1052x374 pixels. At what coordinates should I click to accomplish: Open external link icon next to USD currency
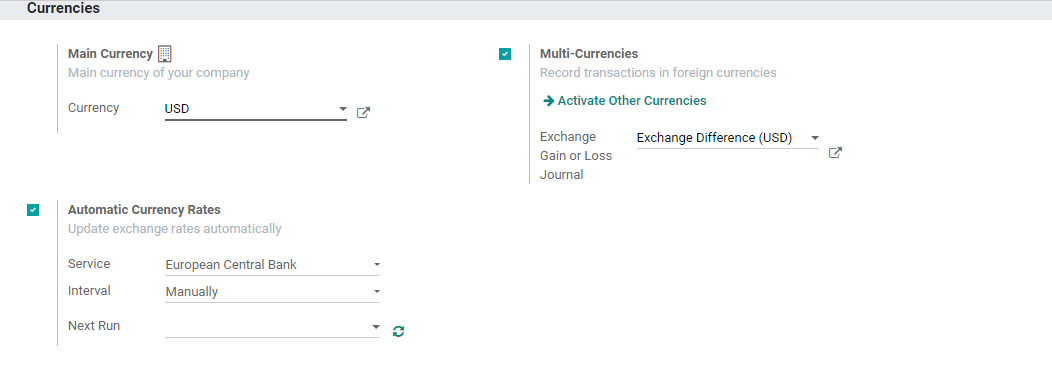[363, 112]
